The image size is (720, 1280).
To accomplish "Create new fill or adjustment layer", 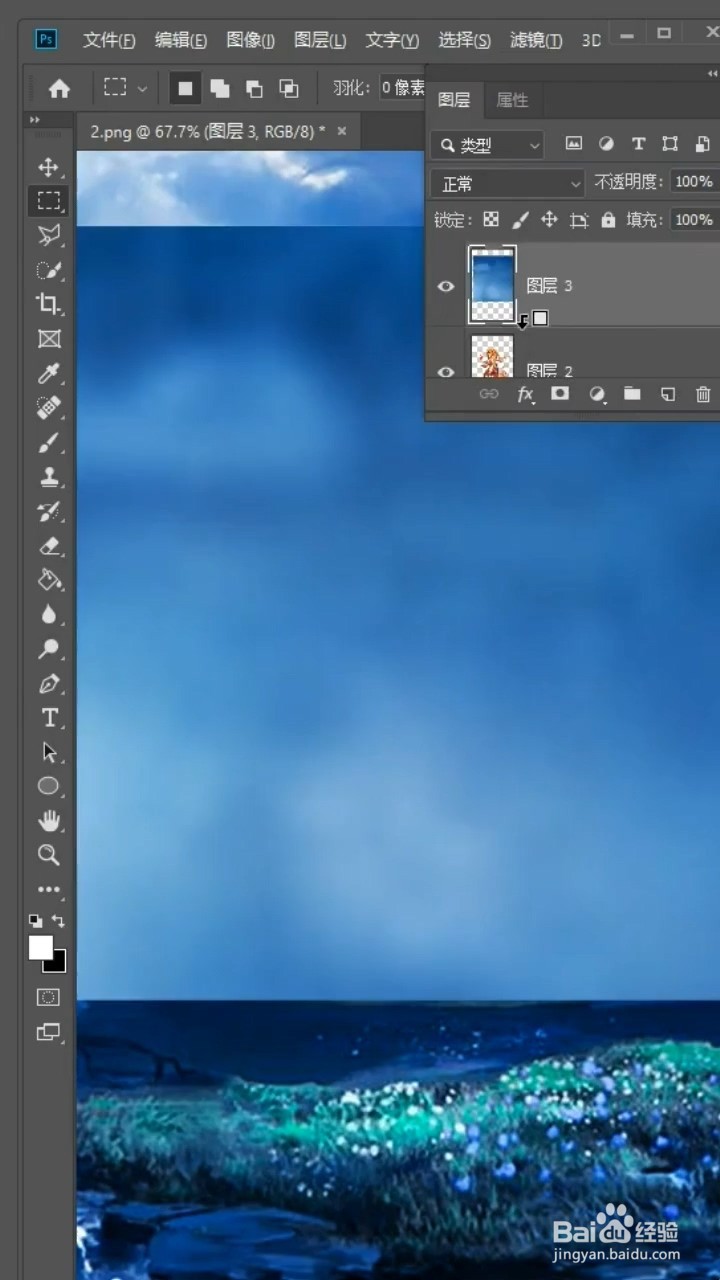I will 597,394.
